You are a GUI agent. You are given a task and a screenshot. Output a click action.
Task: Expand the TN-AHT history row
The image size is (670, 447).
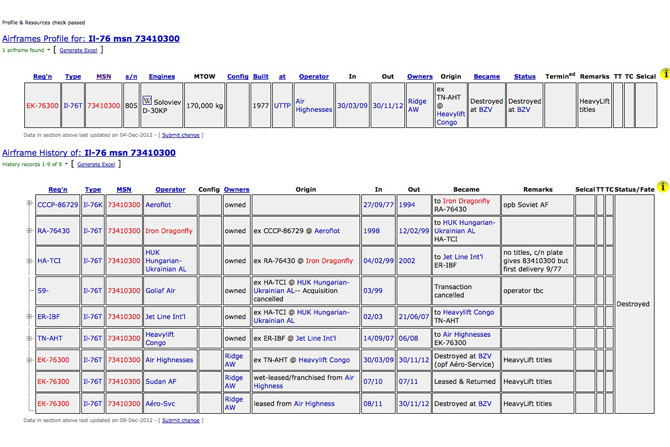29,338
